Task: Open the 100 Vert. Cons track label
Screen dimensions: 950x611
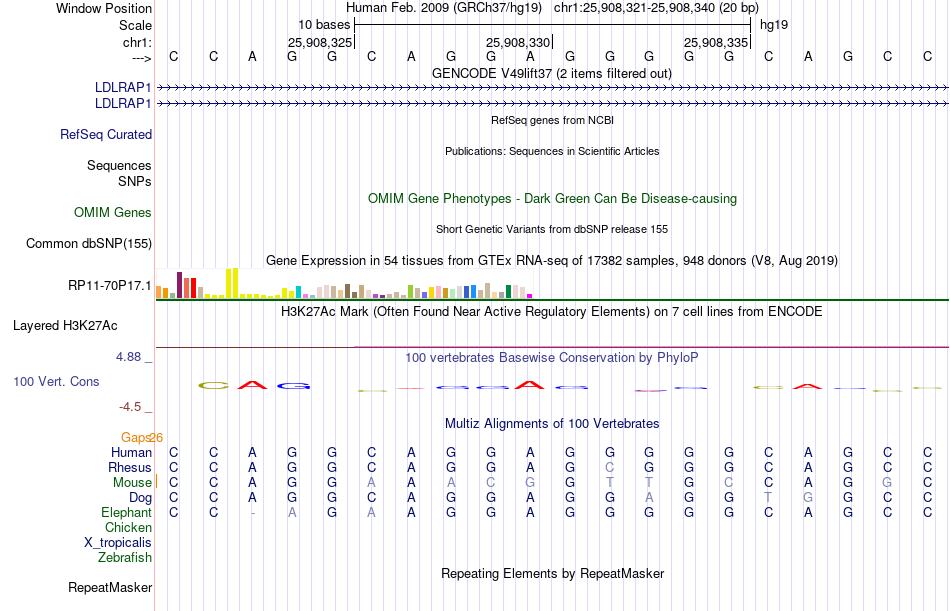Action: (56, 382)
